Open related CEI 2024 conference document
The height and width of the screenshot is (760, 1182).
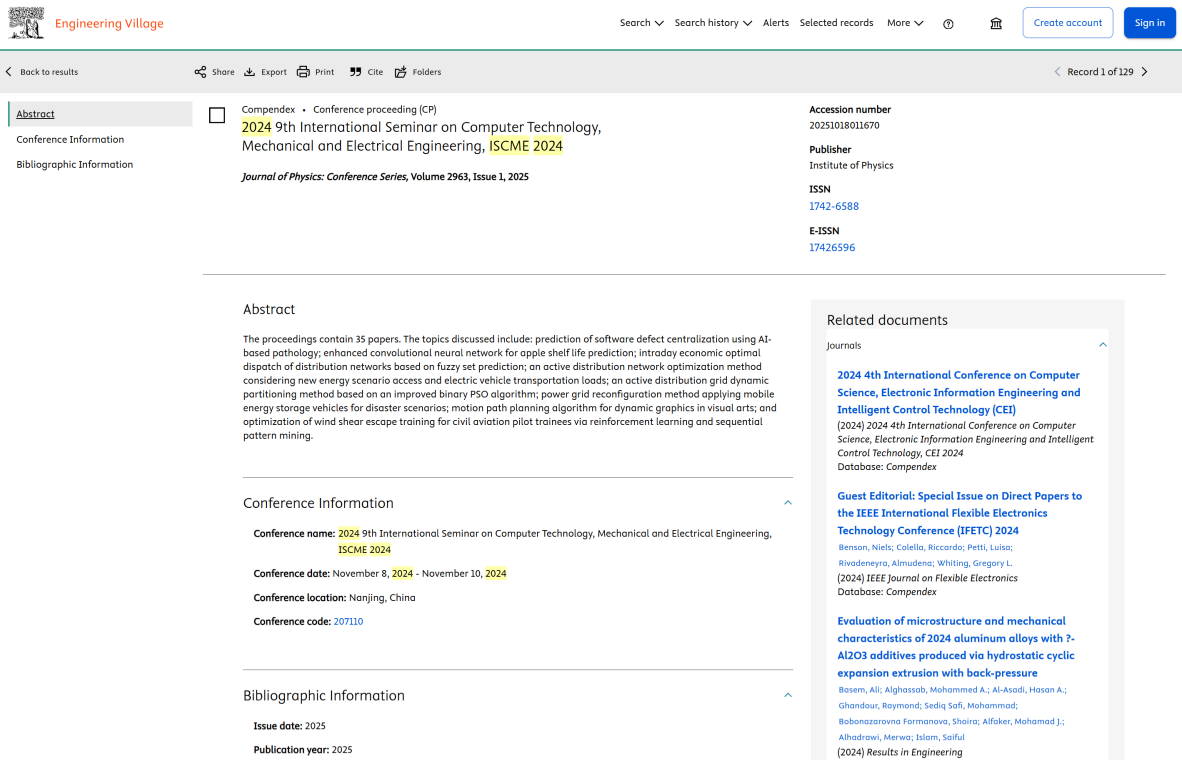point(958,392)
